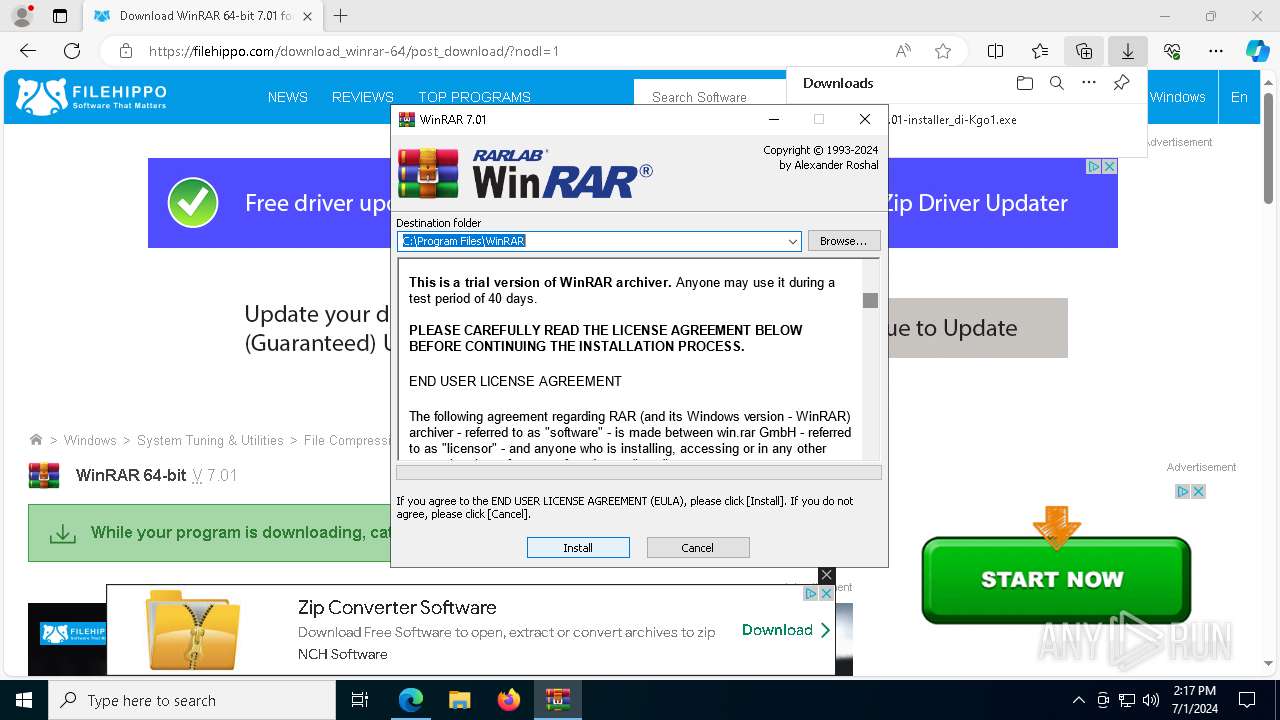
Task: Open the downloads folder from the Downloads panel
Action: pos(1024,83)
